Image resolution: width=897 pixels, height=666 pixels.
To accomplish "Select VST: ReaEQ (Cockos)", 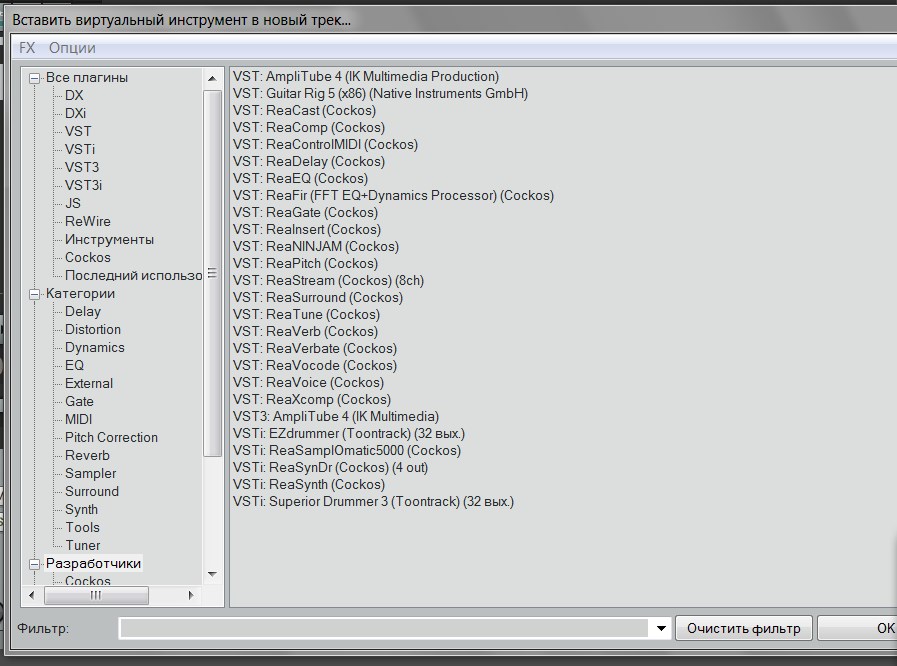I will [x=300, y=179].
